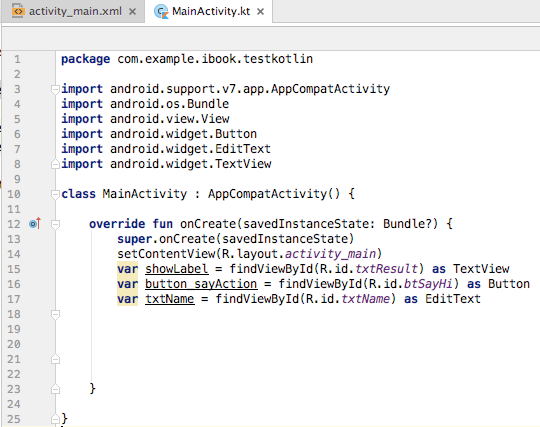This screenshot has width=540, height=427.
Task: Close the activity_main.xml tab
Action: tap(132, 12)
